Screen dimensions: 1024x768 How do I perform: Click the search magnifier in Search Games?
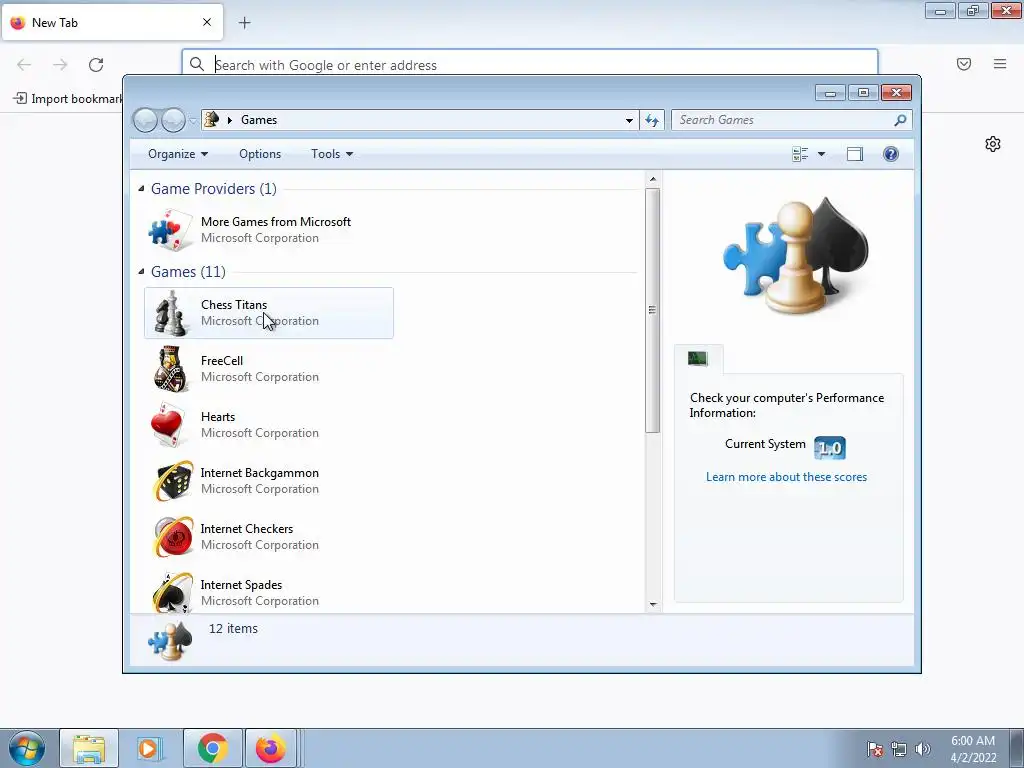point(900,120)
